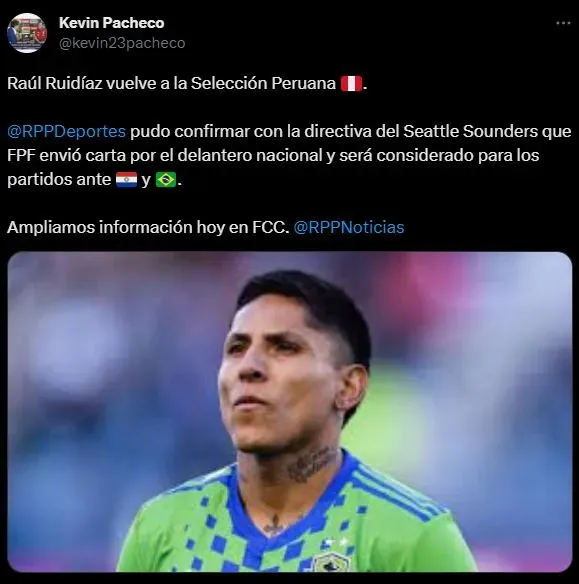The width and height of the screenshot is (579, 584).
Task: Open the @RPPNoticias mention link
Action: (x=349, y=227)
